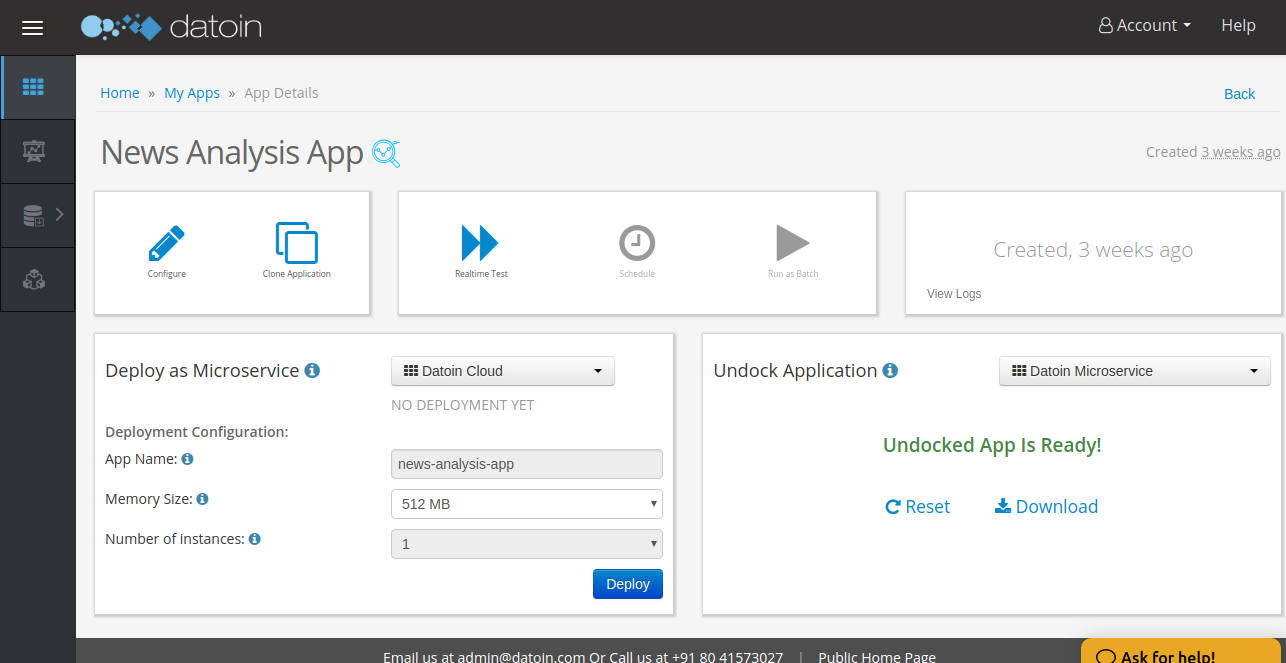This screenshot has height=663, width=1286.
Task: Click the Clone Application icon
Action: tap(296, 243)
